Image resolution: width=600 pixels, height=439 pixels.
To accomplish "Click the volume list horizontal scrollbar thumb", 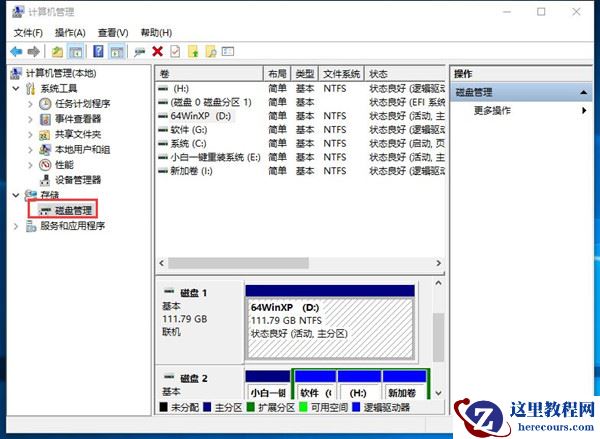I will 238,263.
